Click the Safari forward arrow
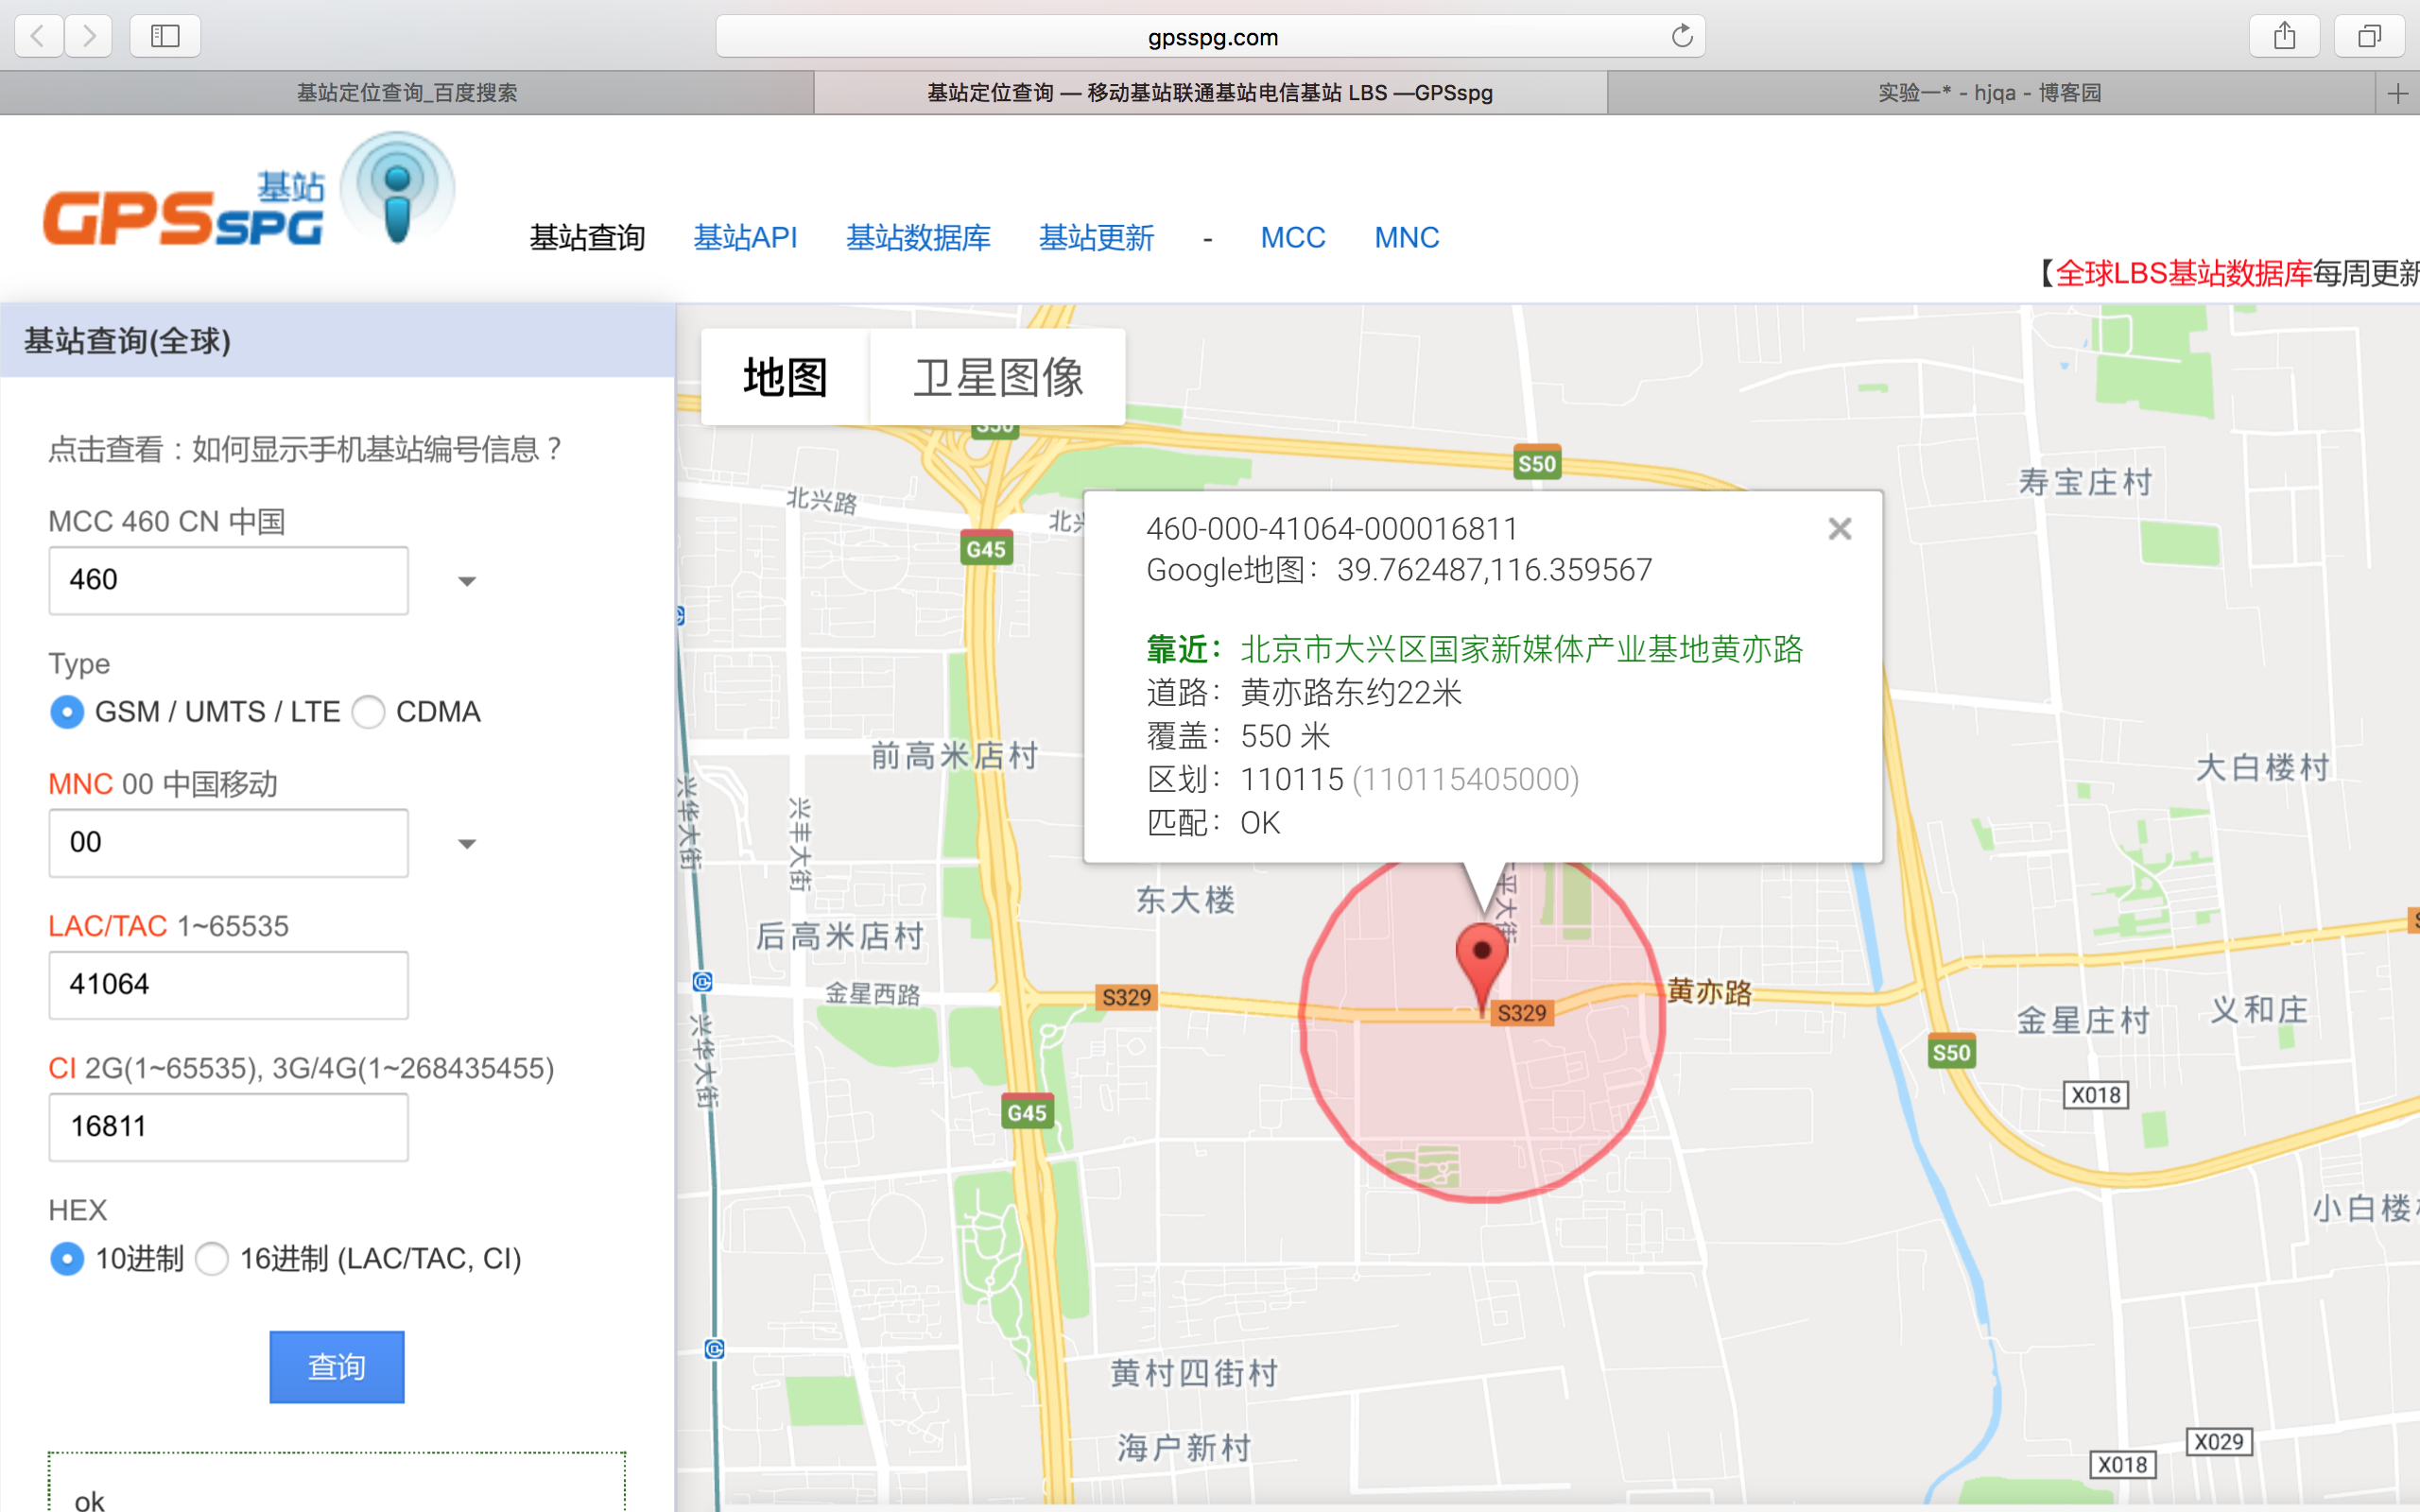This screenshot has width=2420, height=1512. tap(89, 37)
